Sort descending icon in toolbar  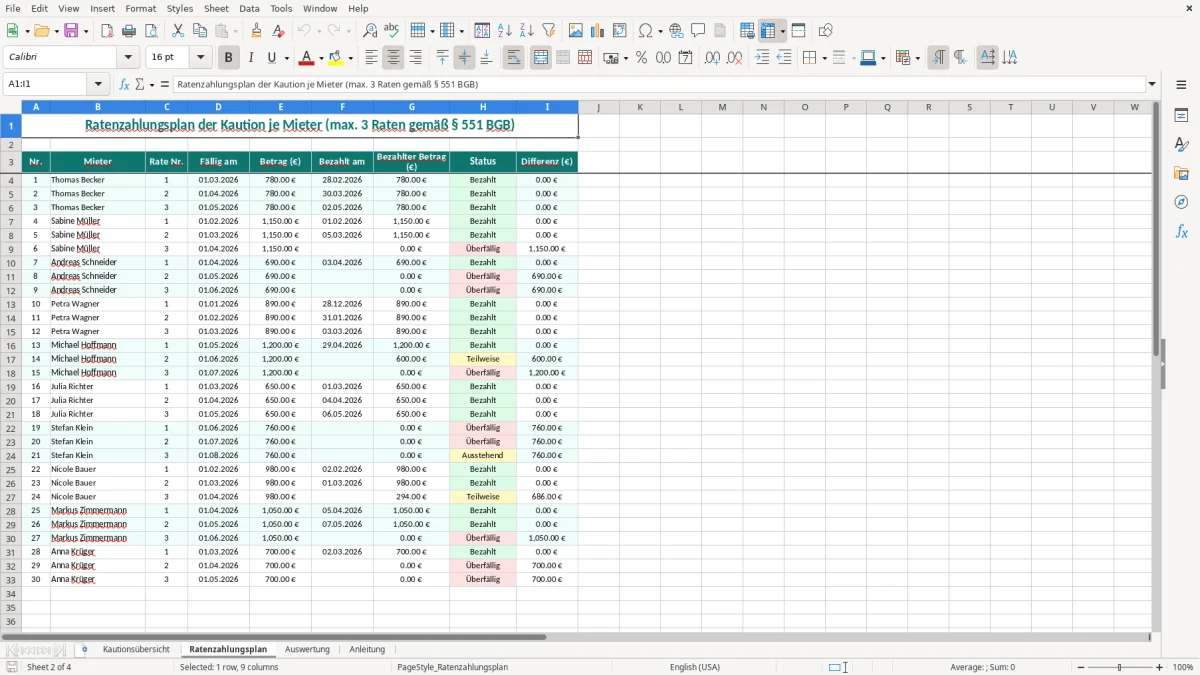click(527, 31)
